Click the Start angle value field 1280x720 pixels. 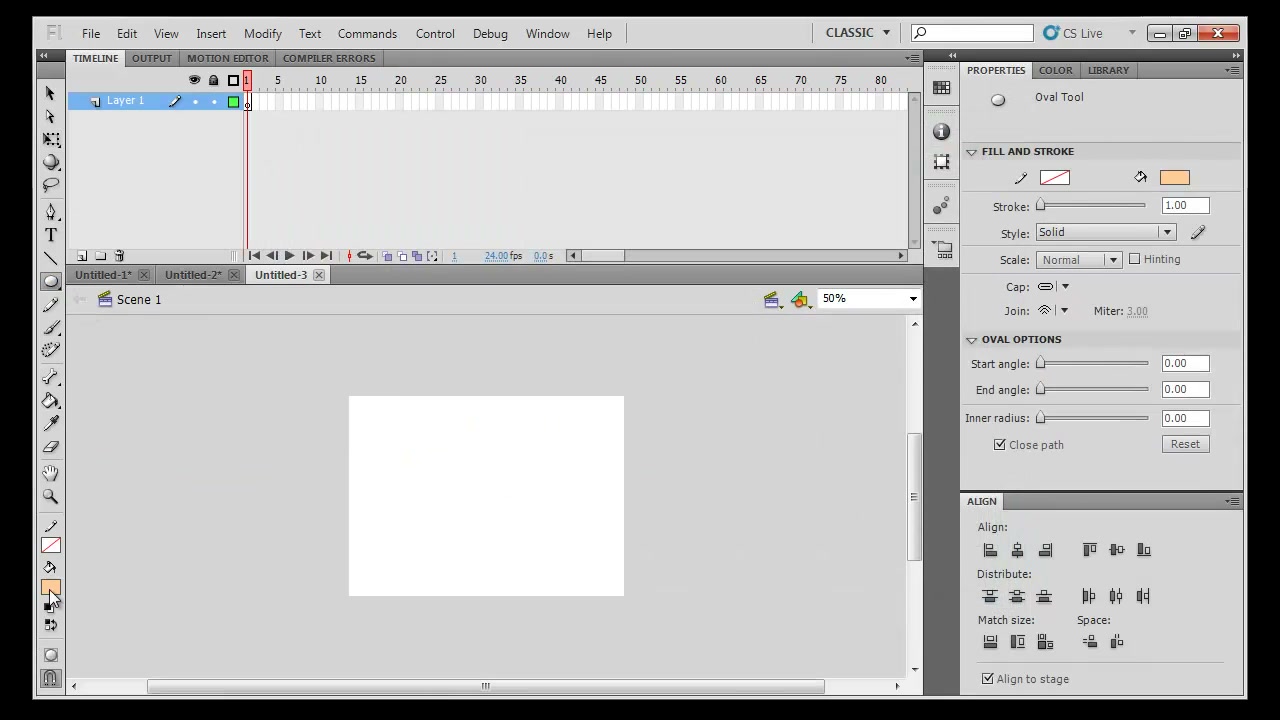click(x=1185, y=363)
